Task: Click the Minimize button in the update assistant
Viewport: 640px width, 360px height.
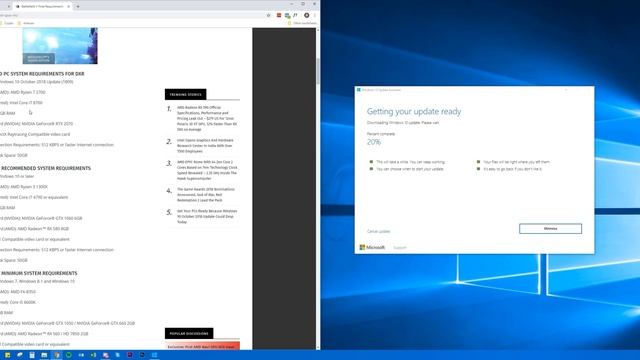Action: 550,229
